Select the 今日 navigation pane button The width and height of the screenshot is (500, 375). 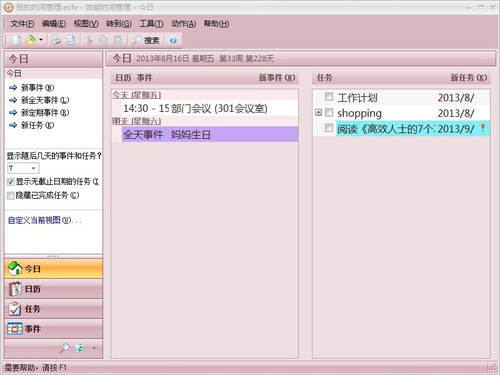point(53,269)
